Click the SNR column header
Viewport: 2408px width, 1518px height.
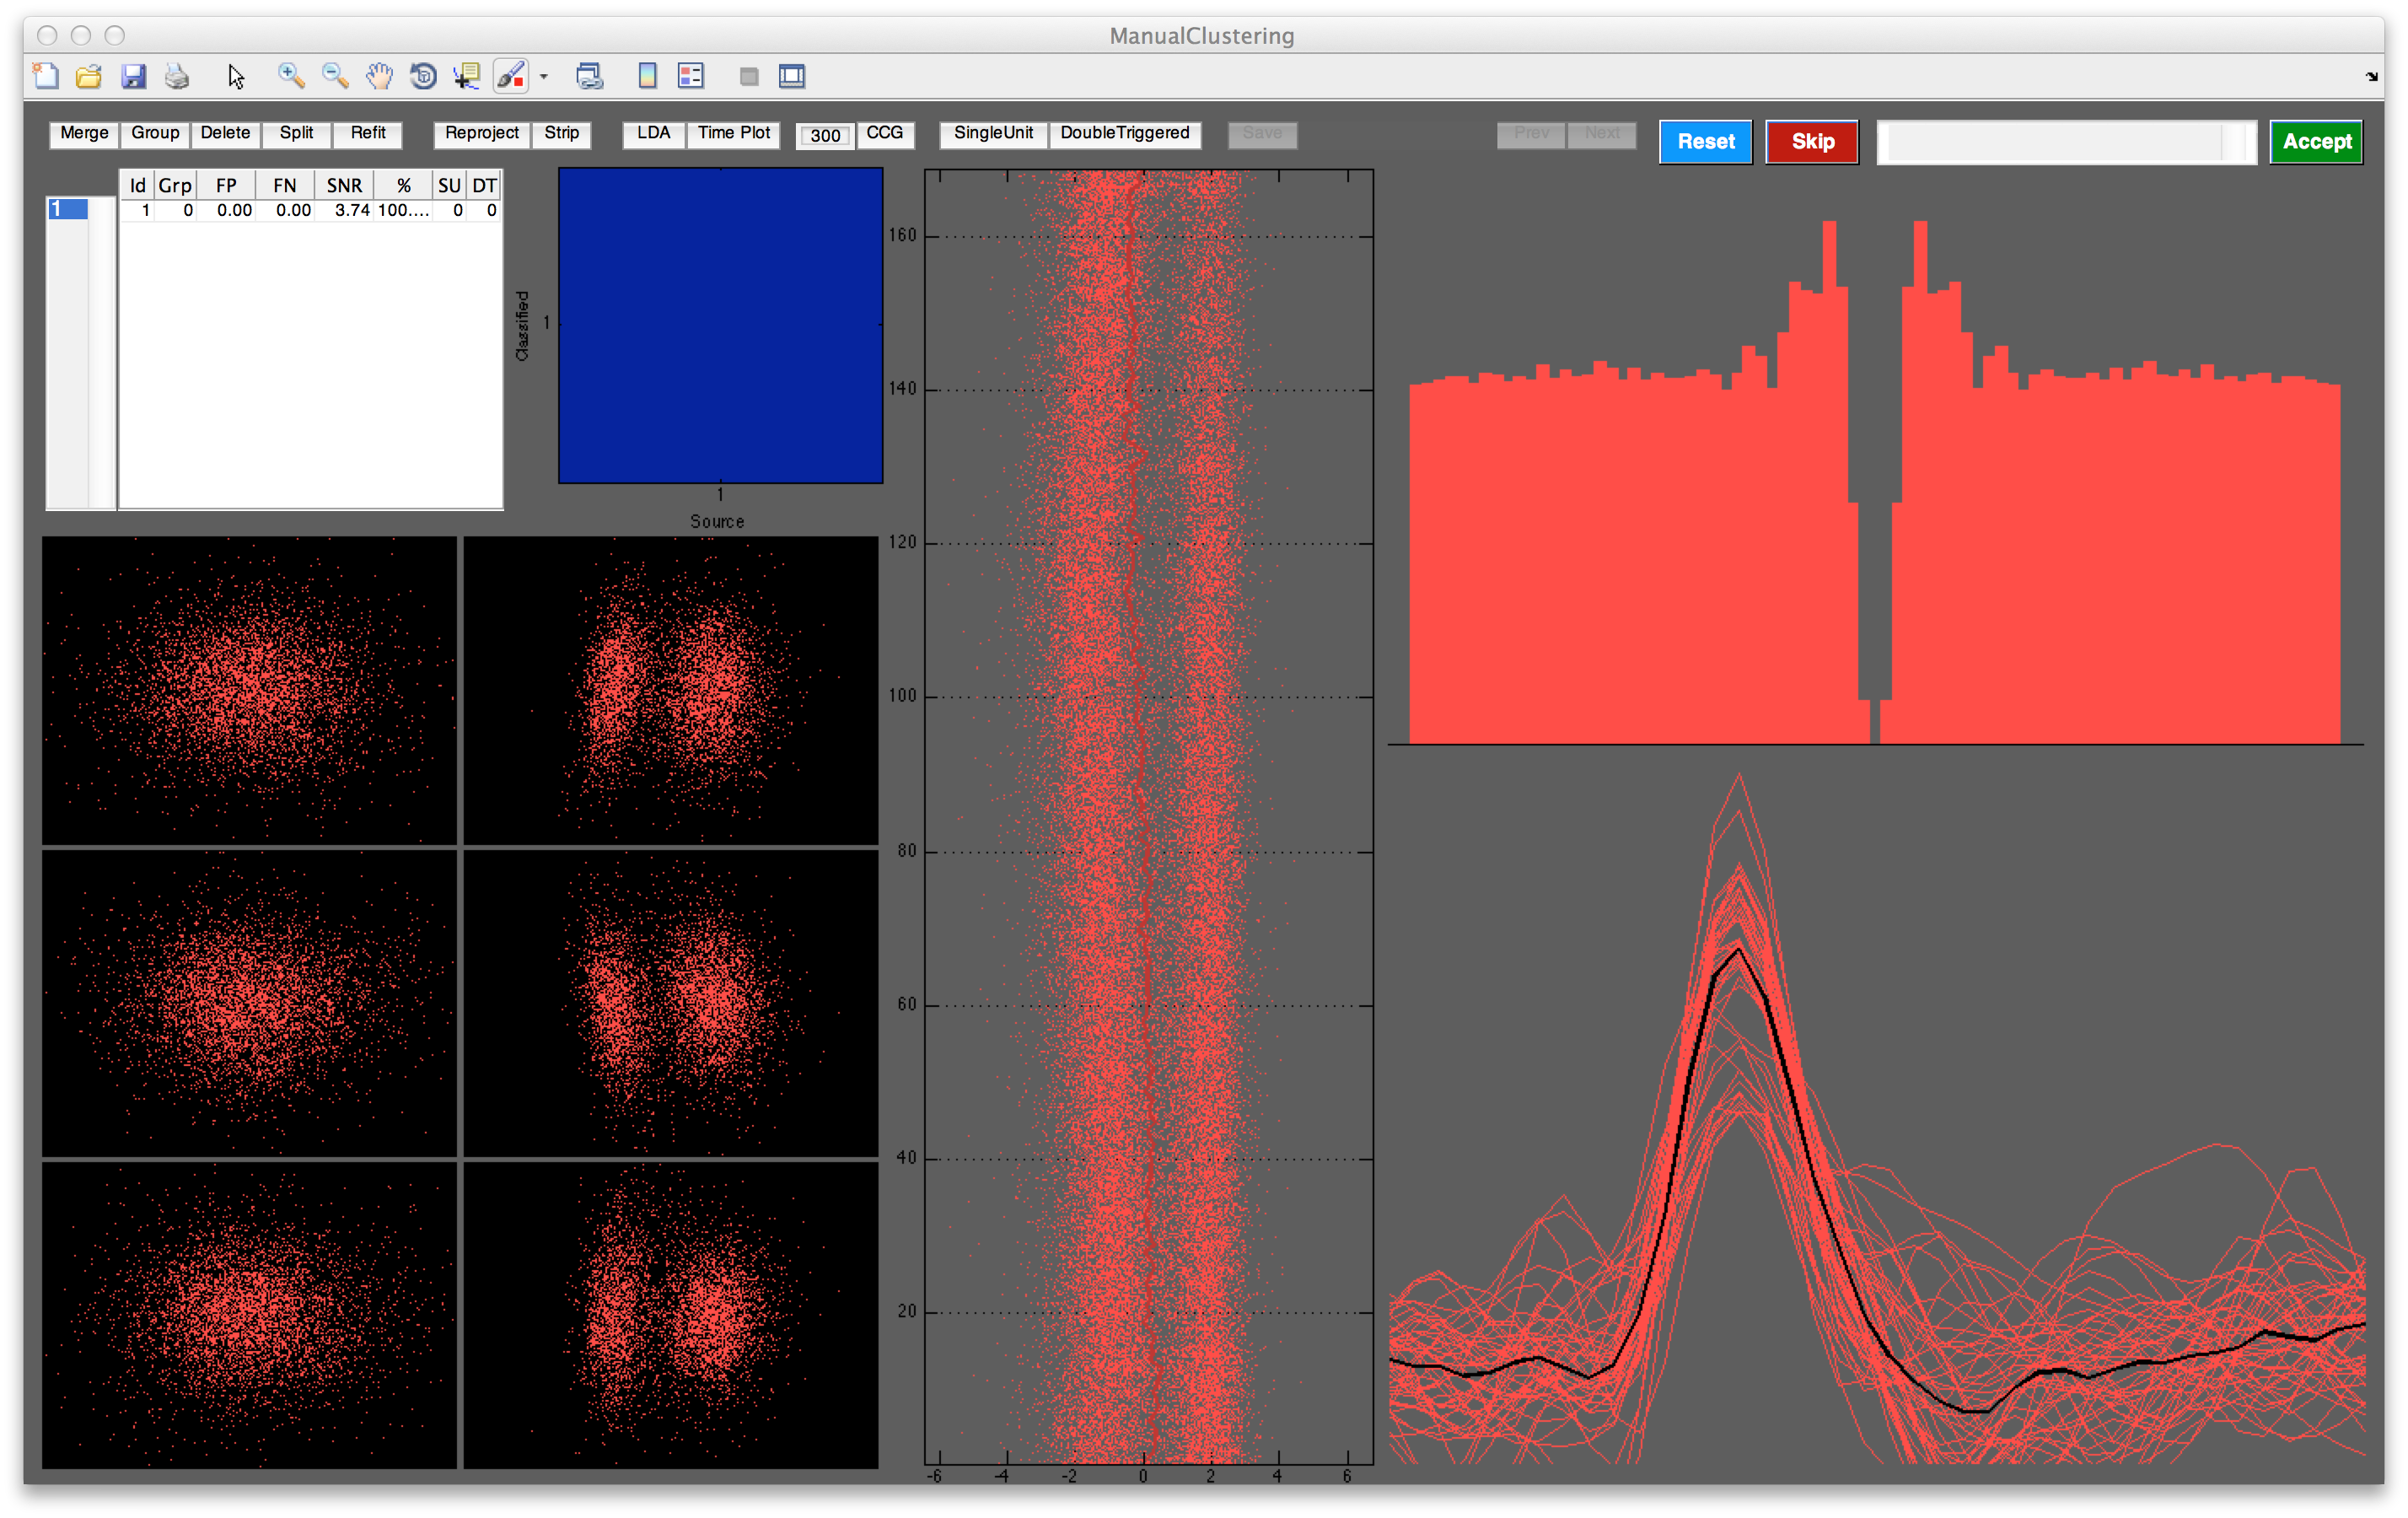coord(344,186)
